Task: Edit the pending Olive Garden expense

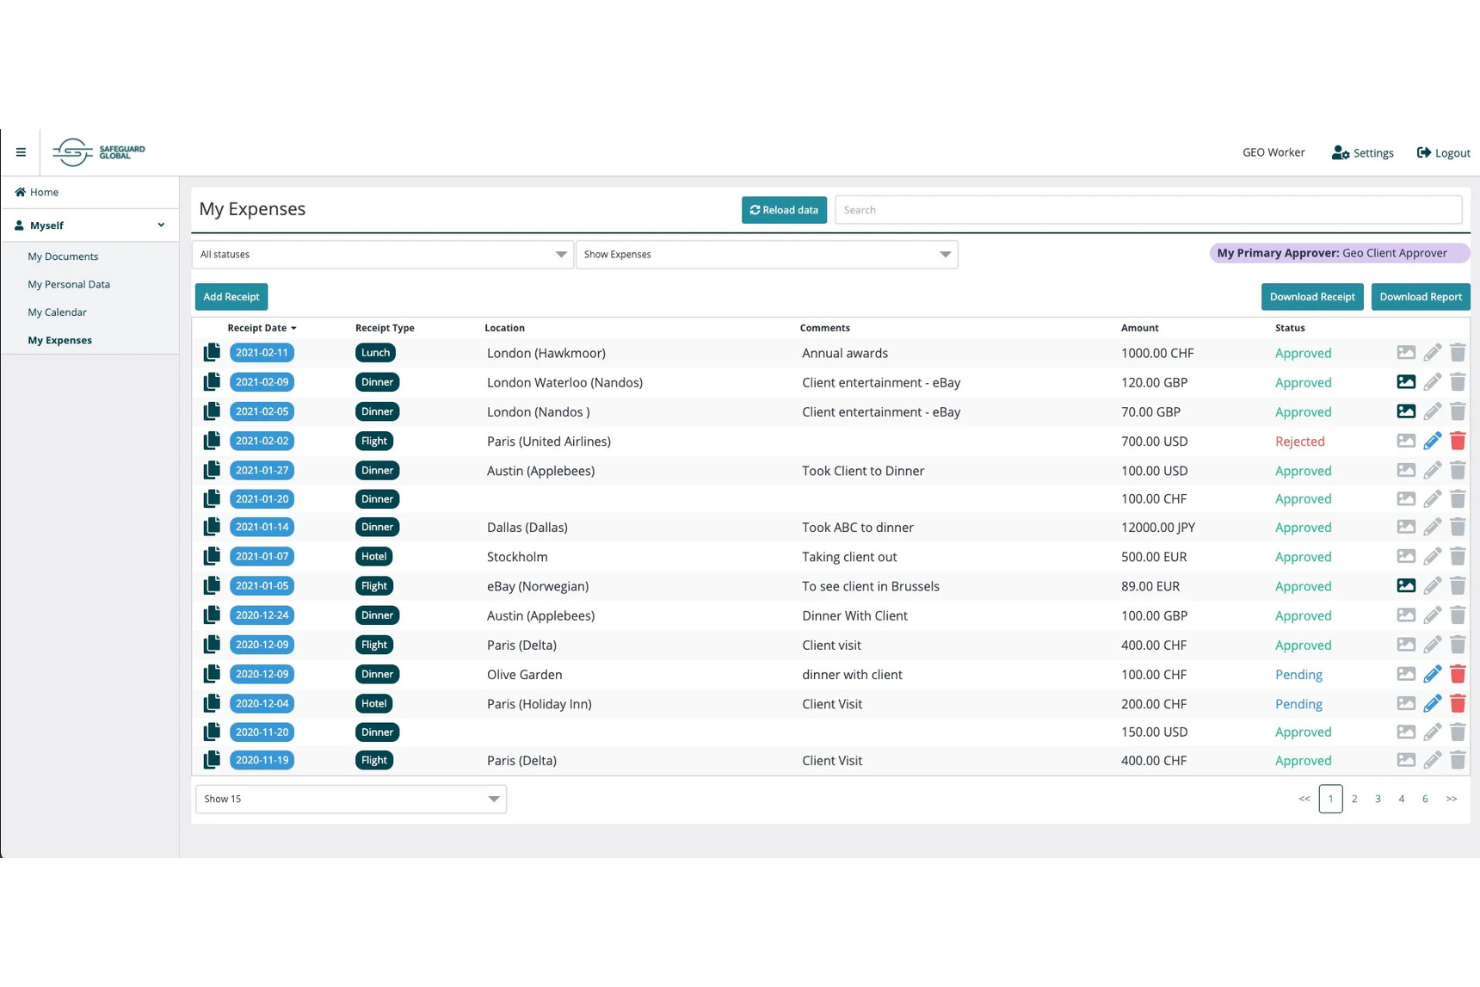Action: [x=1432, y=675]
